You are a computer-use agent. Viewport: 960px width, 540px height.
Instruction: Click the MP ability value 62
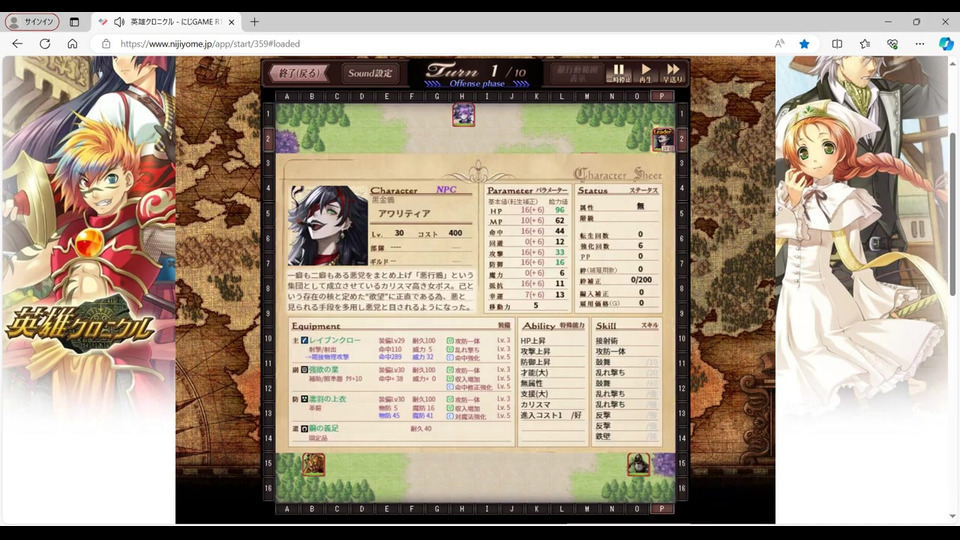click(x=560, y=220)
